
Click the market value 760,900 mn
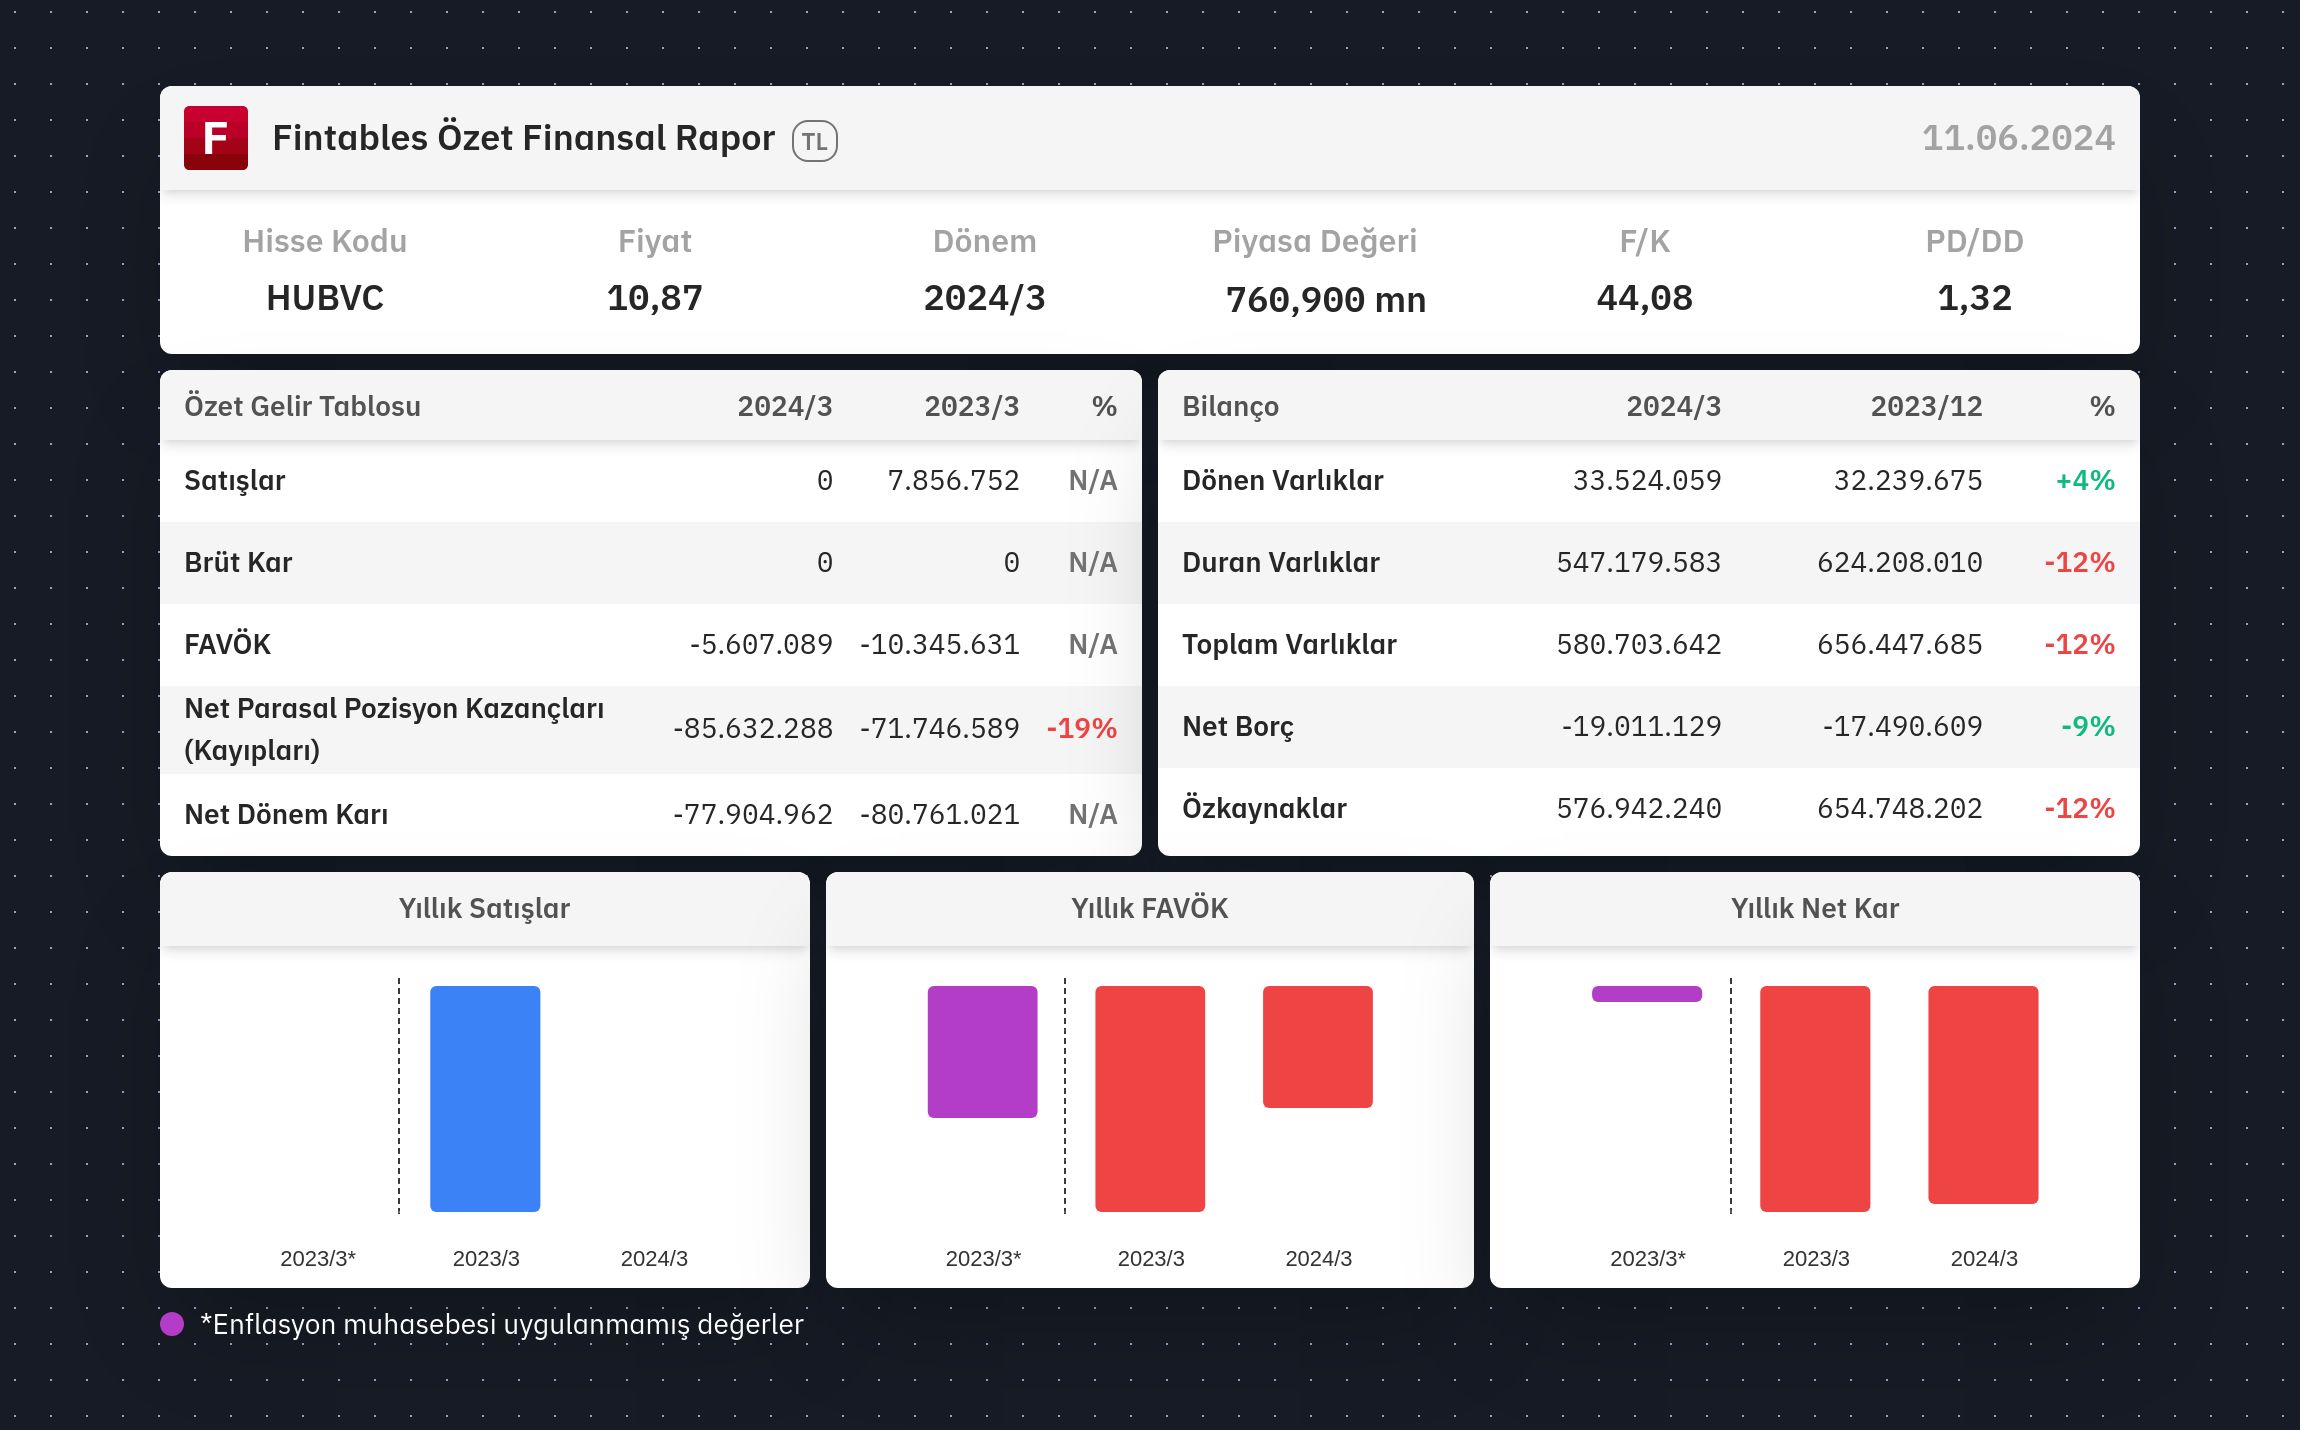tap(1326, 299)
